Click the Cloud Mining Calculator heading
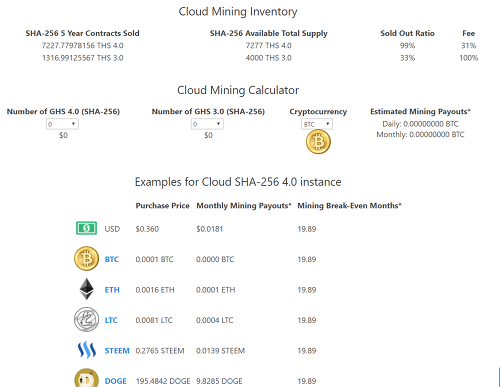The height and width of the screenshot is (387, 500). pyautogui.click(x=238, y=90)
